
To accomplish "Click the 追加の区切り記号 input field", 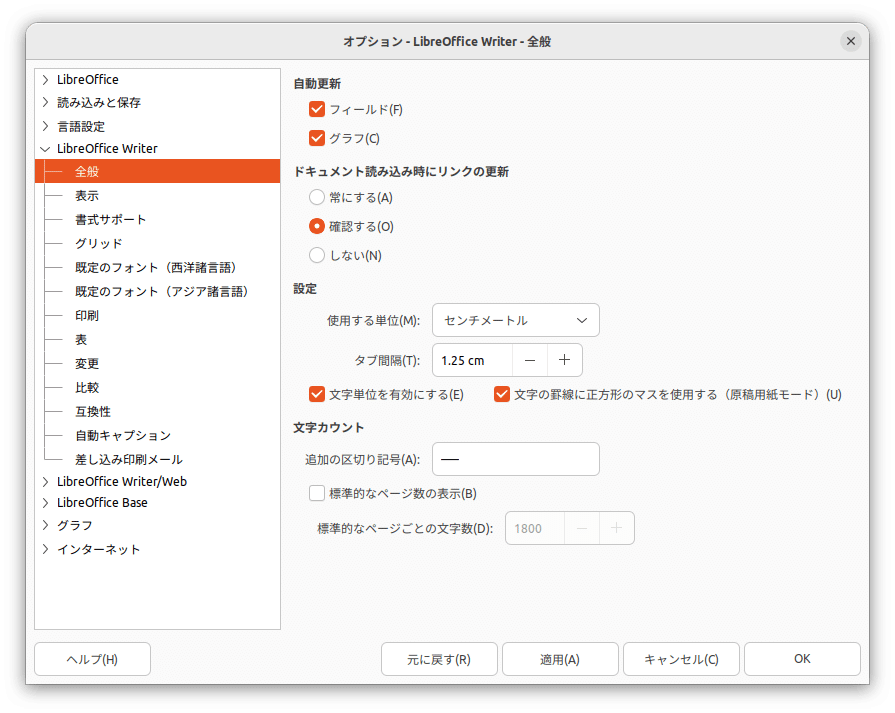I will pyautogui.click(x=515, y=459).
